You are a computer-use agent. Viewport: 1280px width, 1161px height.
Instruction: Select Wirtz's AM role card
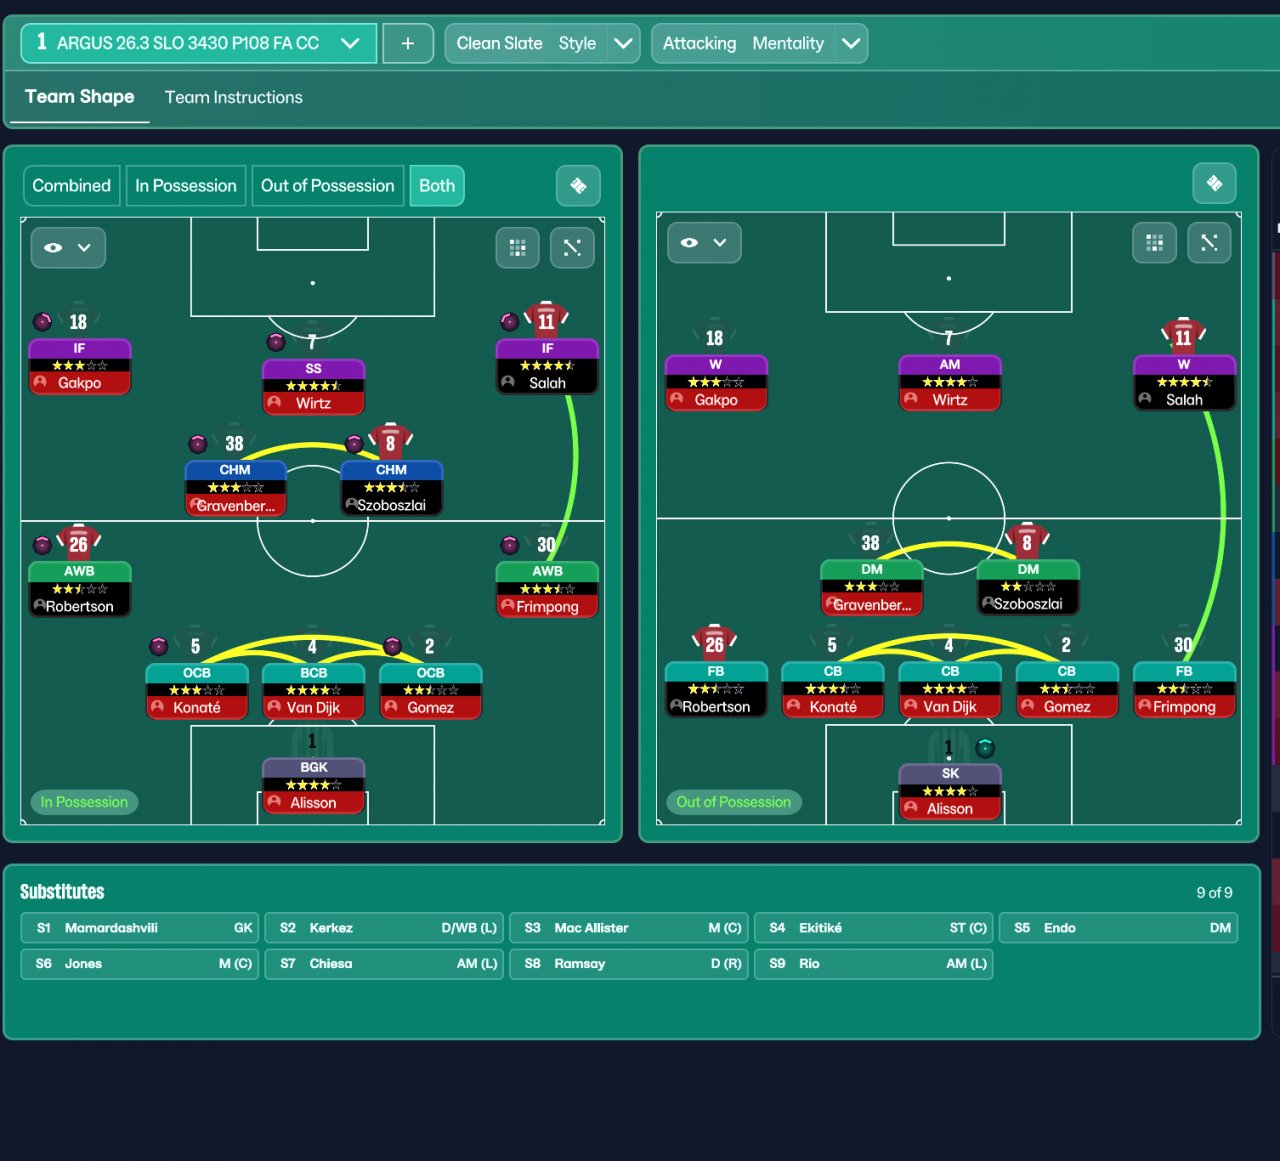[x=949, y=383]
